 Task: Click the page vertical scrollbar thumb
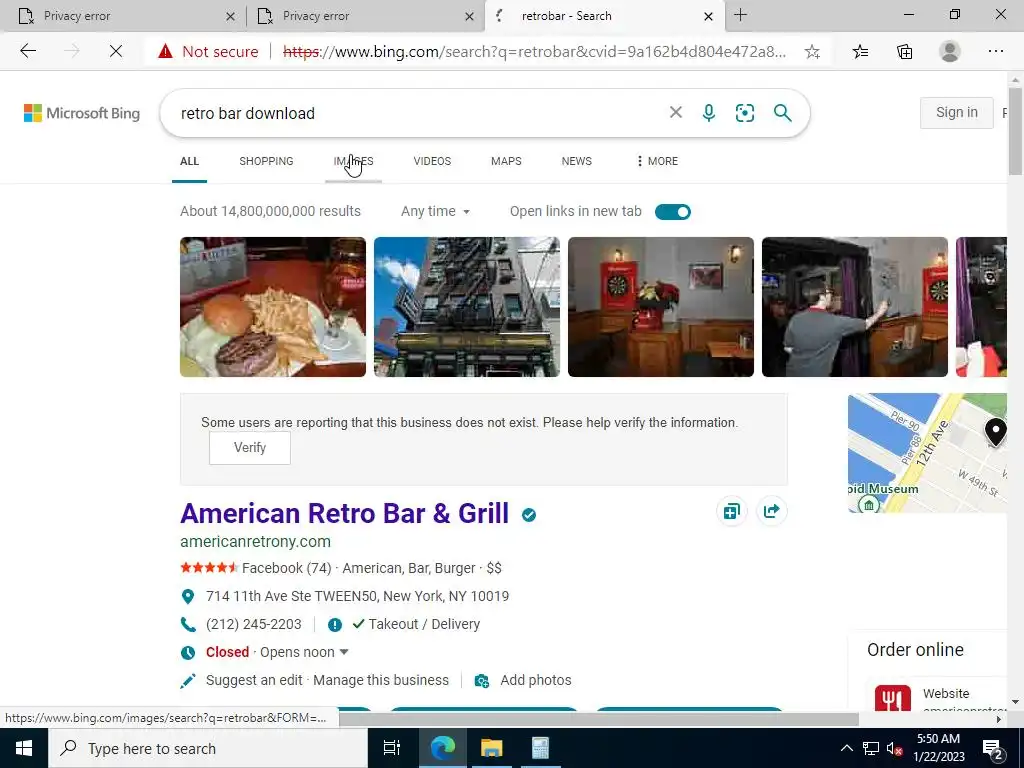(x=1016, y=131)
